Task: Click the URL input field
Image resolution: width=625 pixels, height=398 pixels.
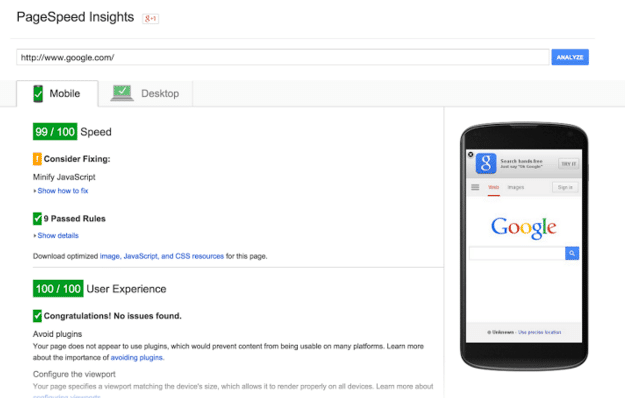Action: (x=283, y=57)
